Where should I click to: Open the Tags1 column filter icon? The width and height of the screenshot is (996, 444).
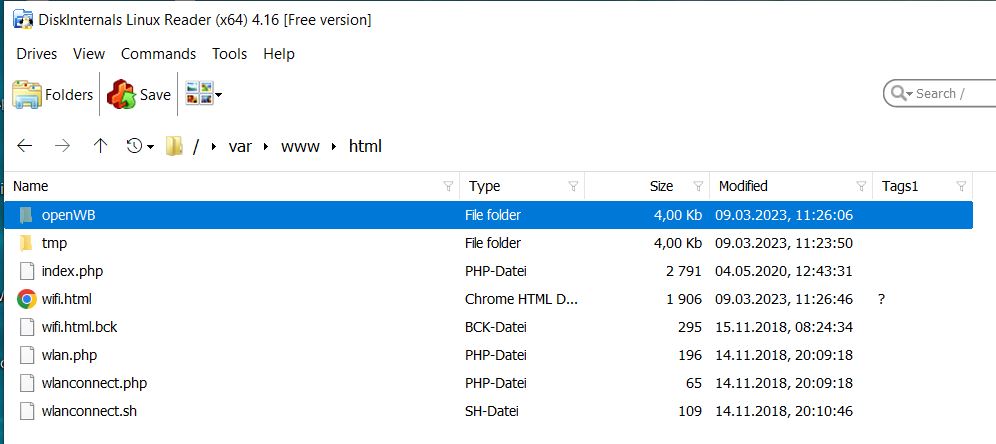(961, 186)
